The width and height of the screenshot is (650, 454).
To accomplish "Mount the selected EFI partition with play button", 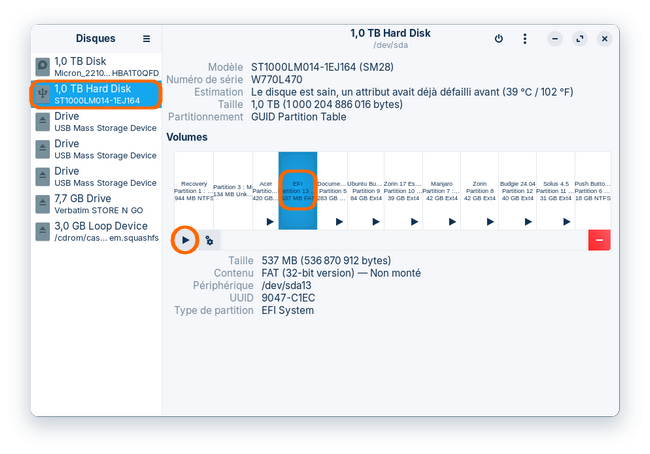I will [185, 241].
